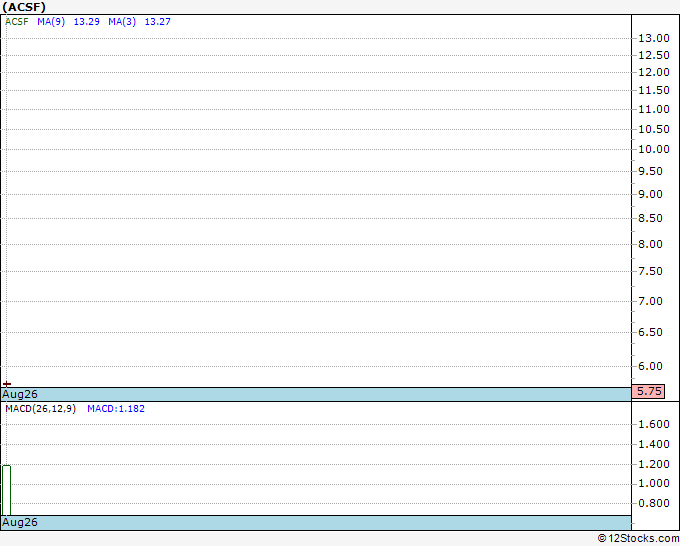Click the MA(3) legend label
Image resolution: width=680 pixels, height=546 pixels.
pyautogui.click(x=122, y=22)
